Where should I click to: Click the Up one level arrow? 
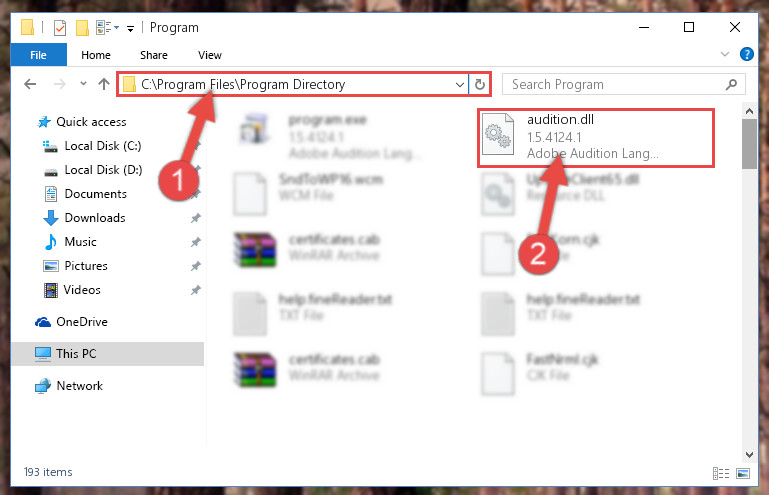103,84
